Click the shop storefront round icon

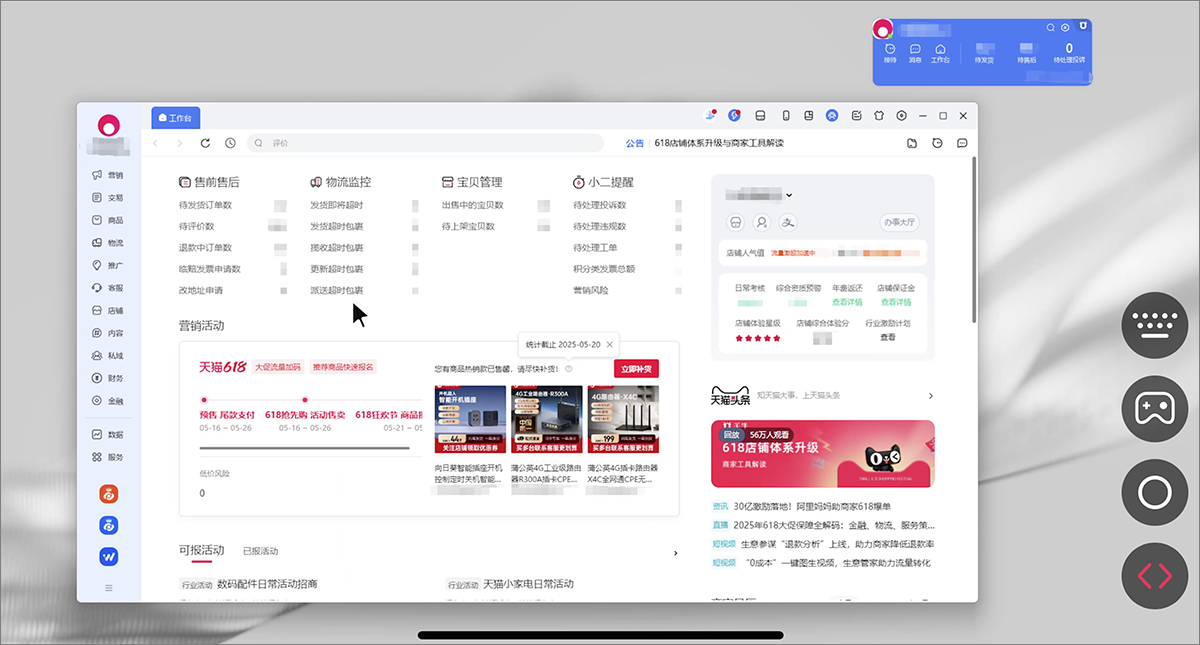[x=736, y=222]
